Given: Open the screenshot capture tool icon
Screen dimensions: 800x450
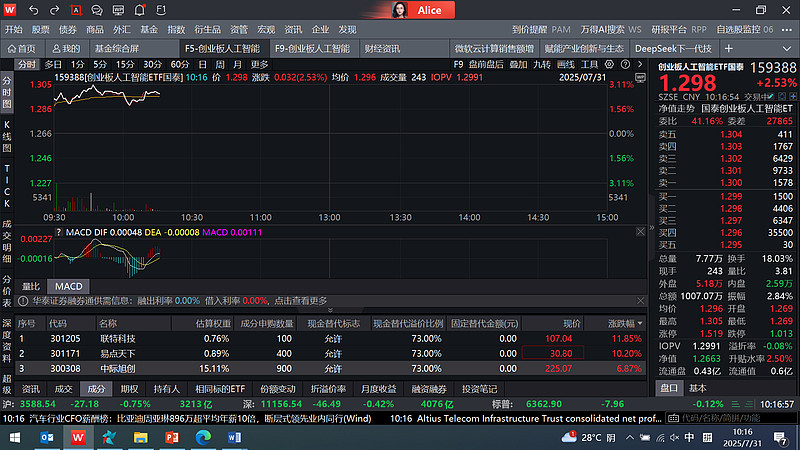Looking at the screenshot, I should (x=76, y=10).
